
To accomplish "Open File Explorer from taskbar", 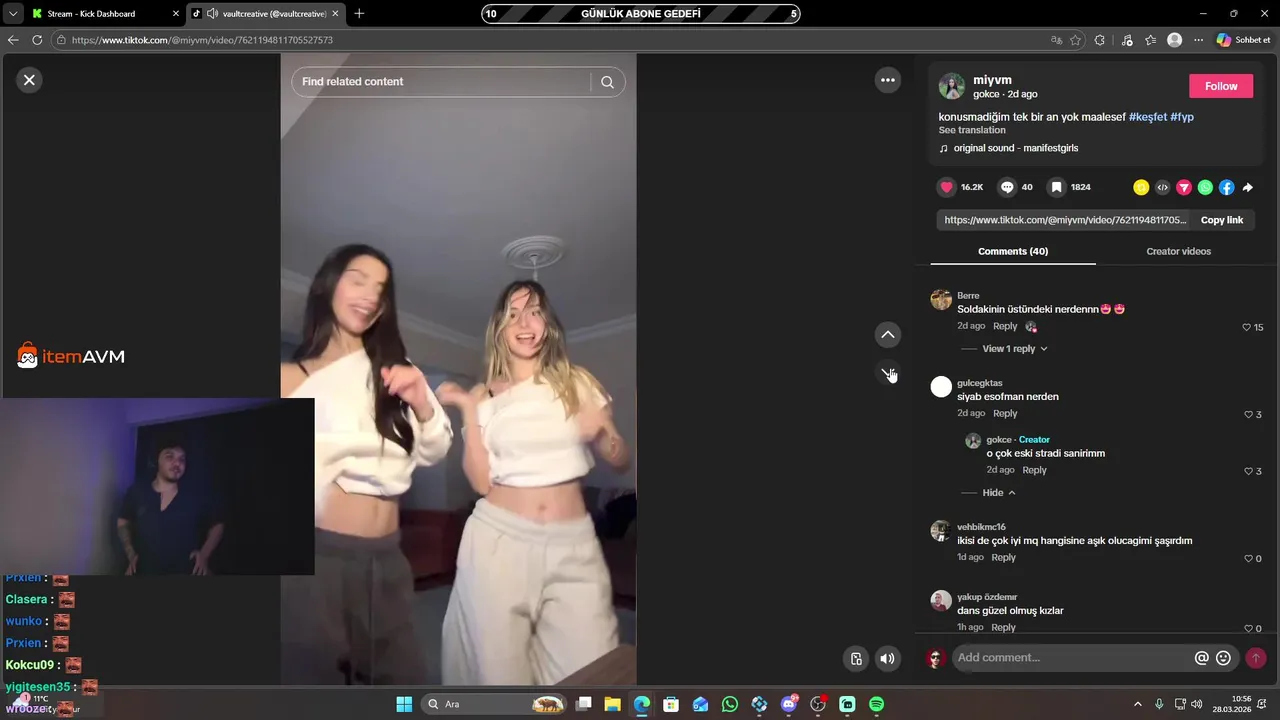I will (613, 704).
